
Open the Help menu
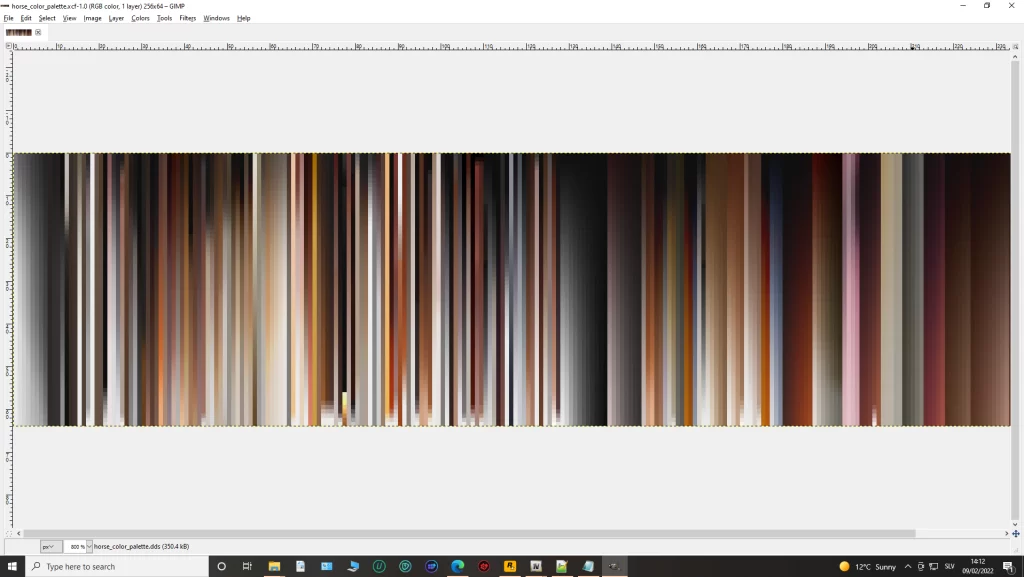click(x=244, y=18)
